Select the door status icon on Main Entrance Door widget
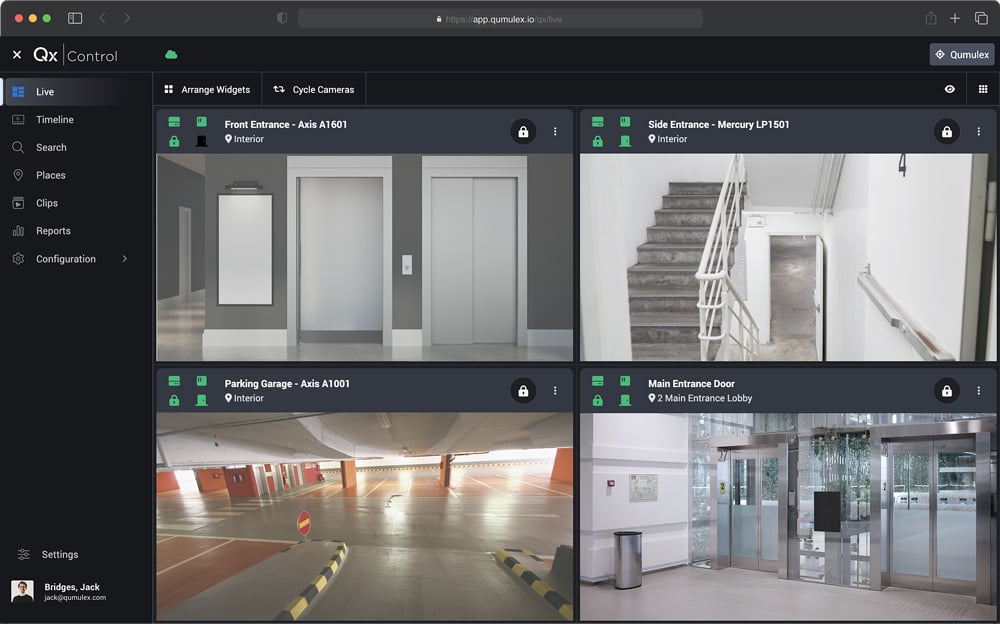Image resolution: width=1000 pixels, height=624 pixels. pos(626,399)
